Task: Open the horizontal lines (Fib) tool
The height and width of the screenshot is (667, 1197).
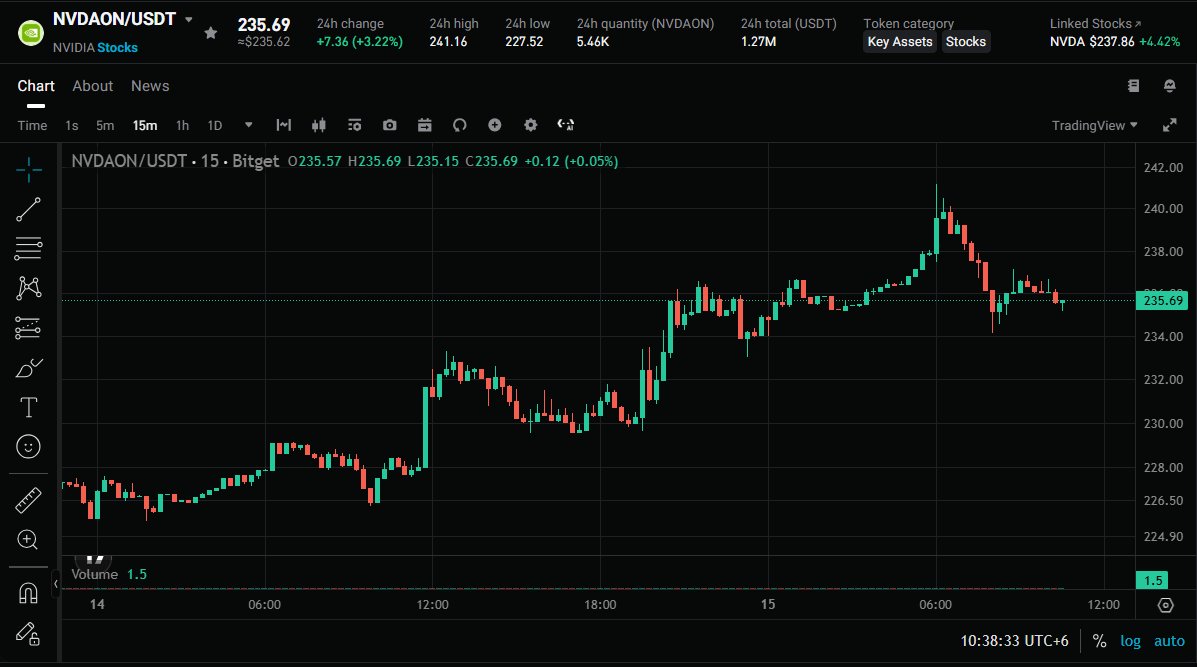Action: (28, 248)
